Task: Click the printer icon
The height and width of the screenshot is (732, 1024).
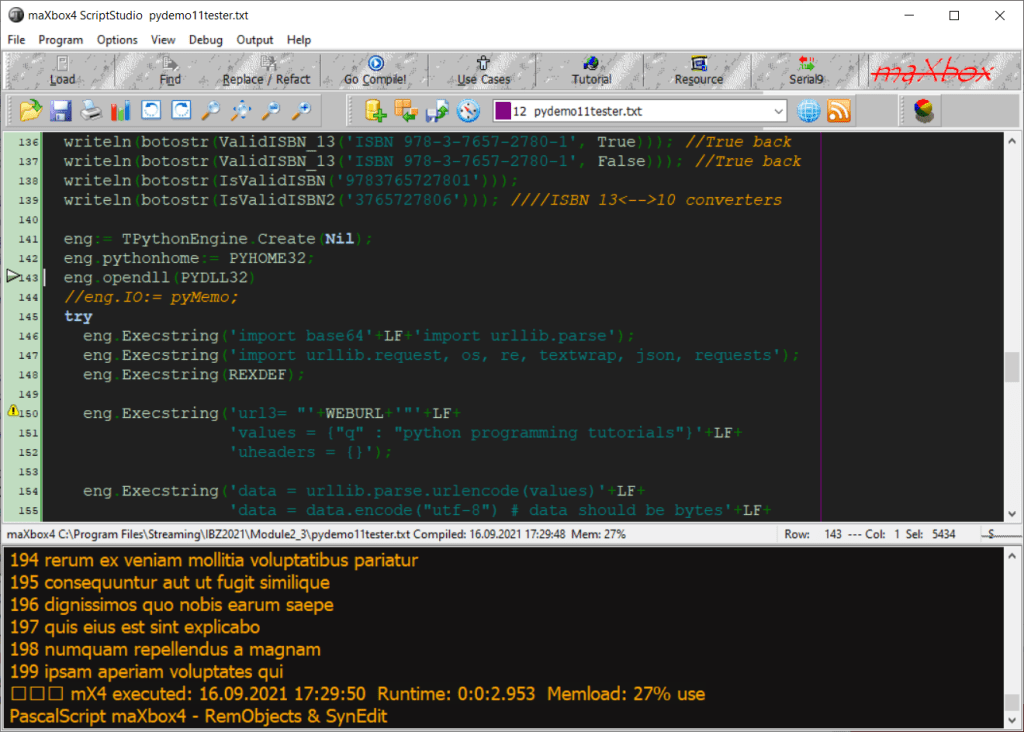Action: 91,110
